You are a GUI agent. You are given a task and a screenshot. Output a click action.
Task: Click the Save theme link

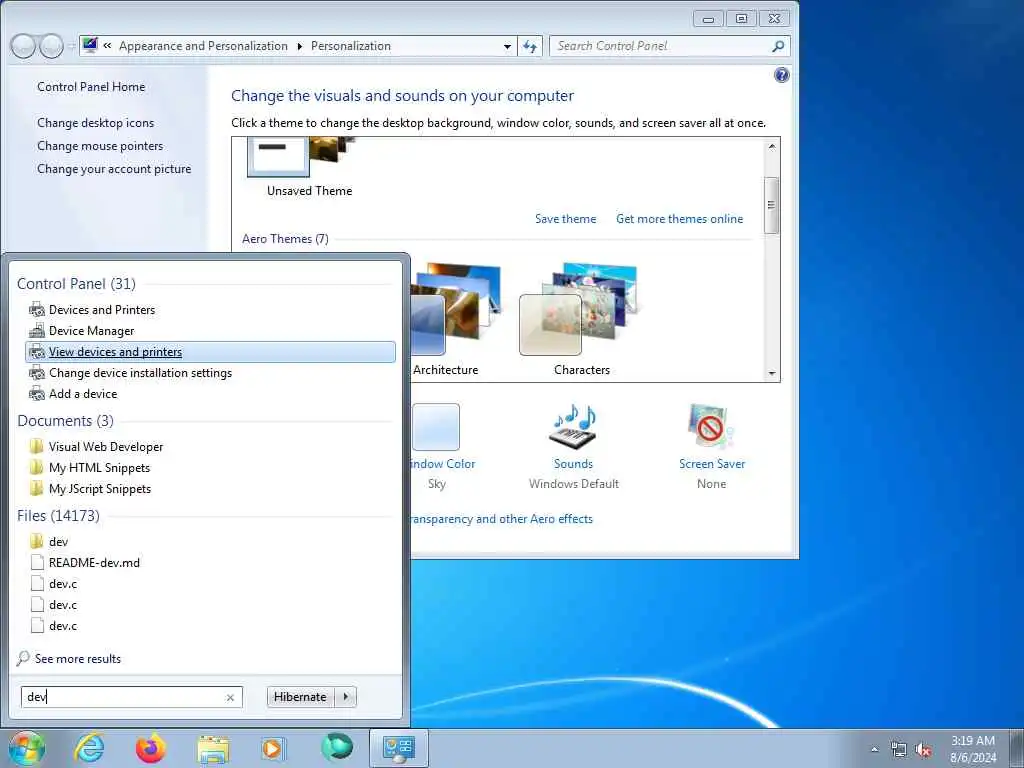tap(566, 219)
